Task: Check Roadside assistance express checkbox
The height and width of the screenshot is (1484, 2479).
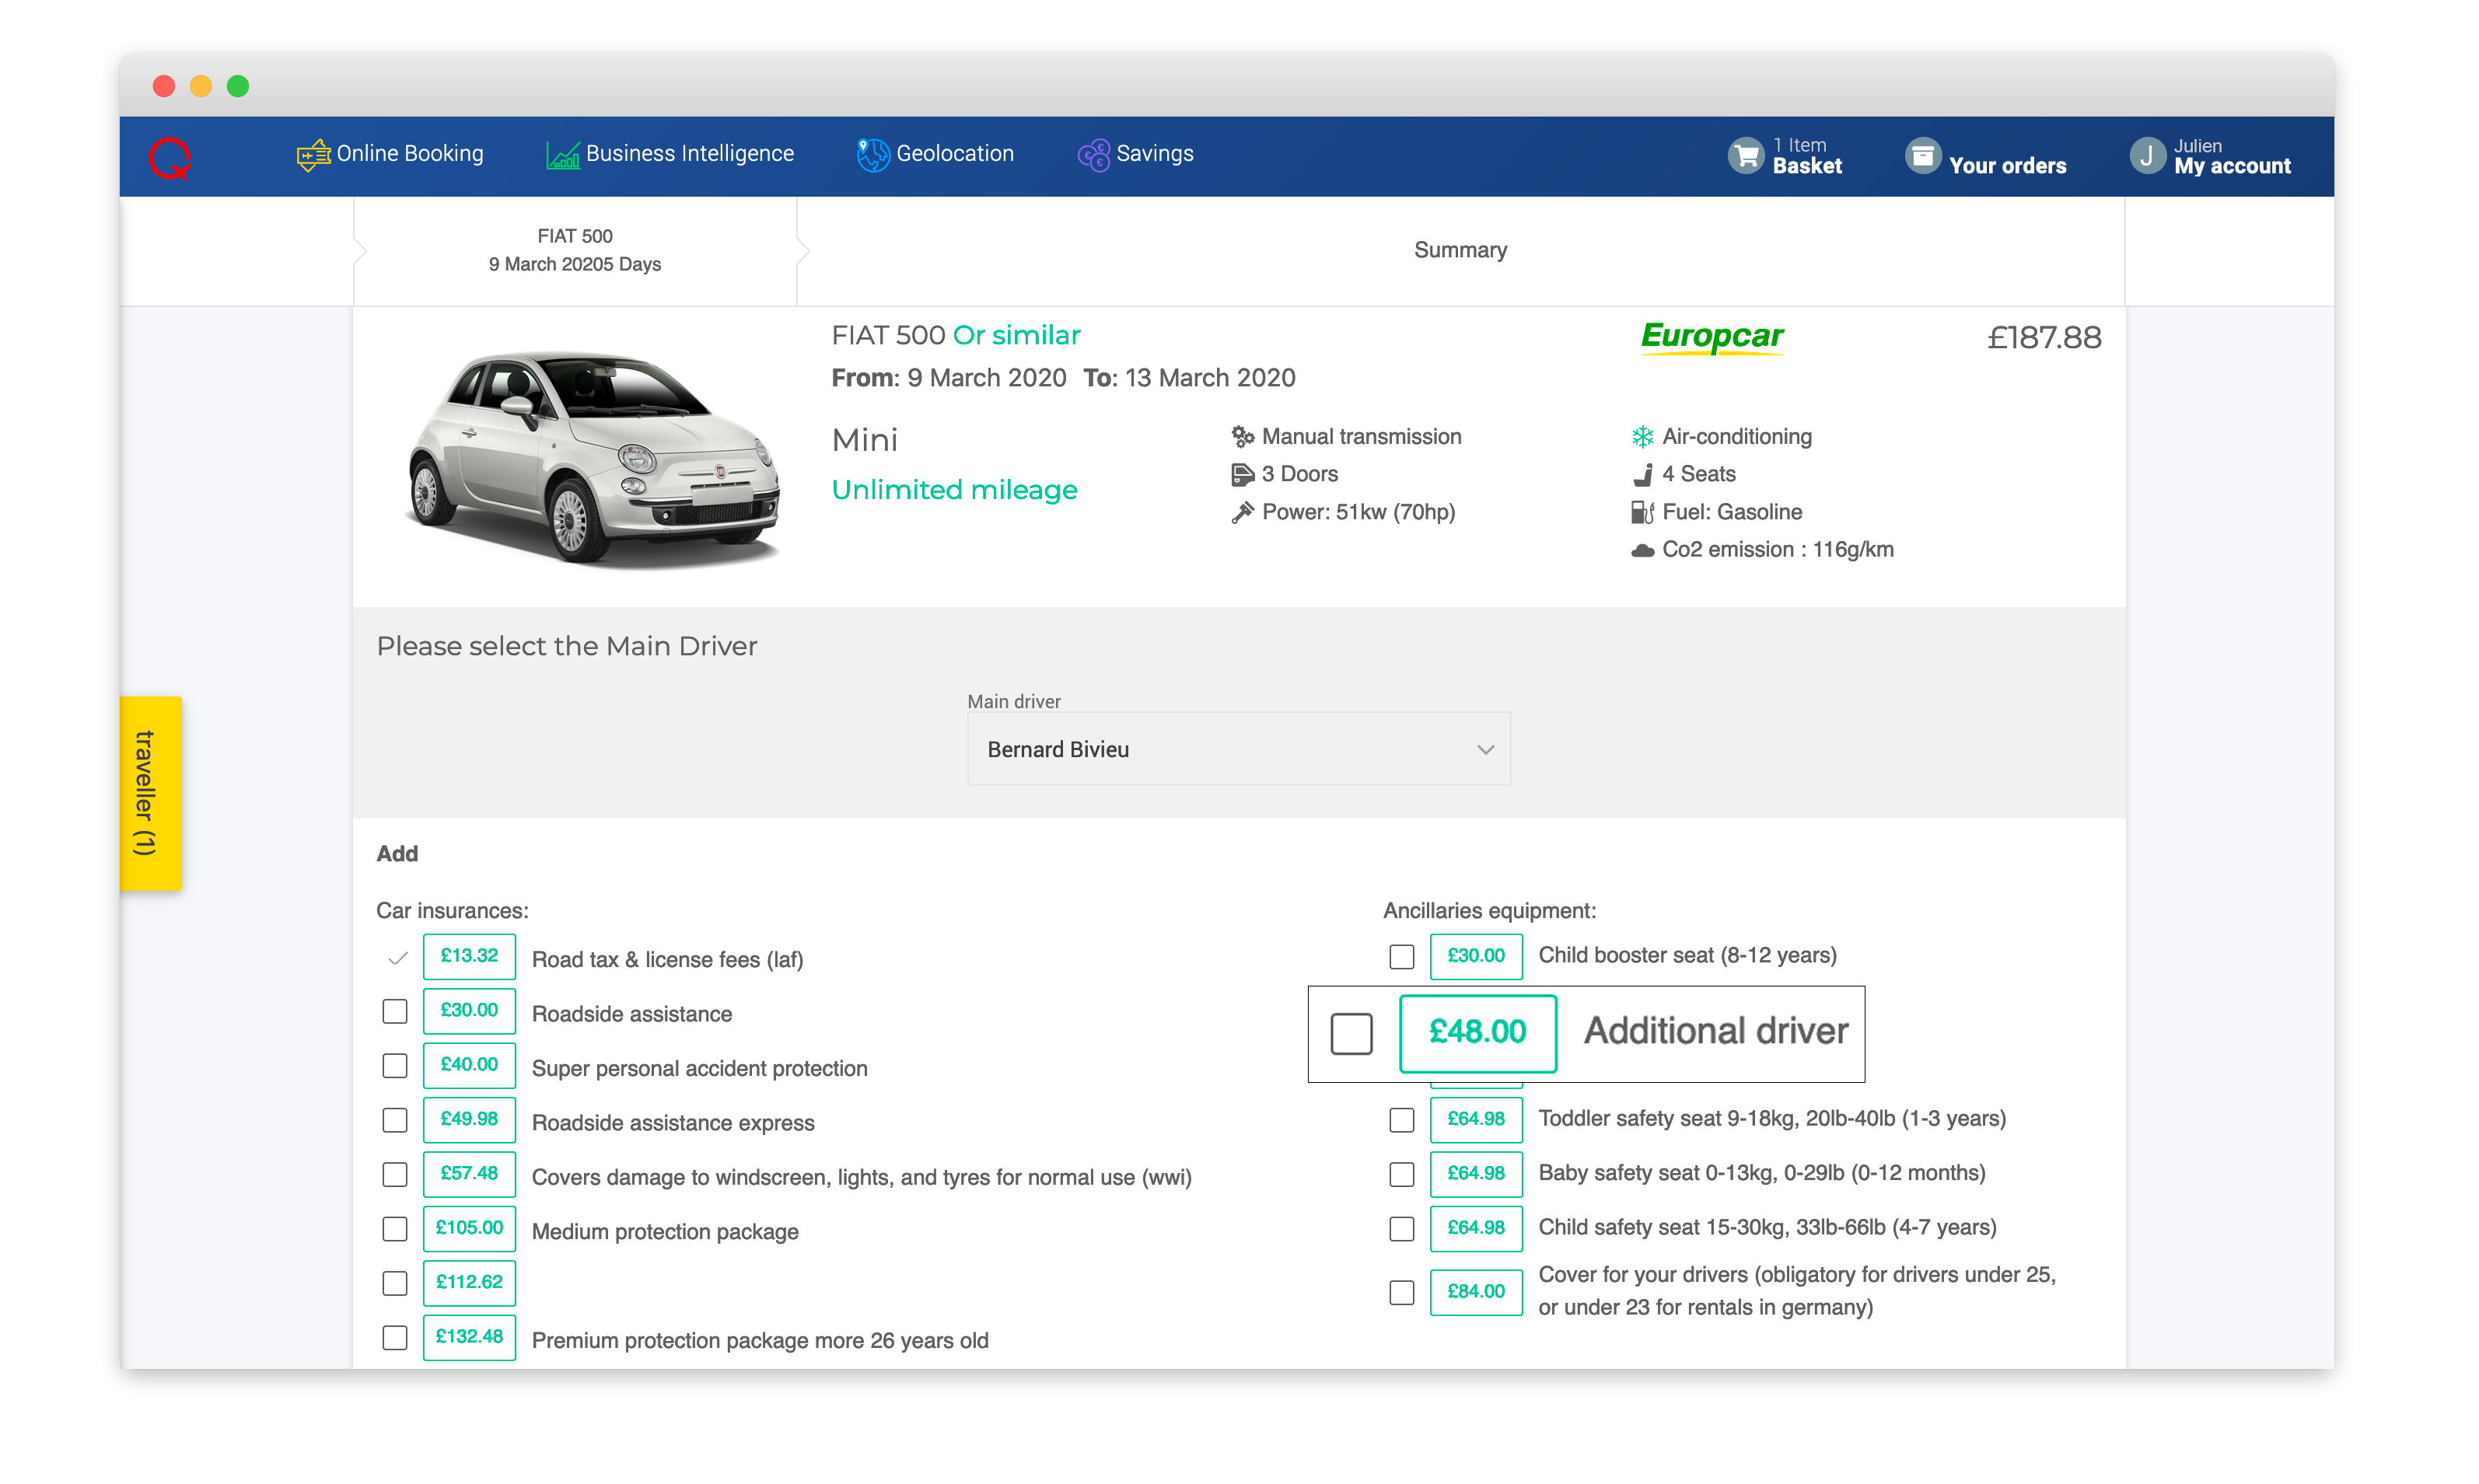Action: [x=395, y=1120]
